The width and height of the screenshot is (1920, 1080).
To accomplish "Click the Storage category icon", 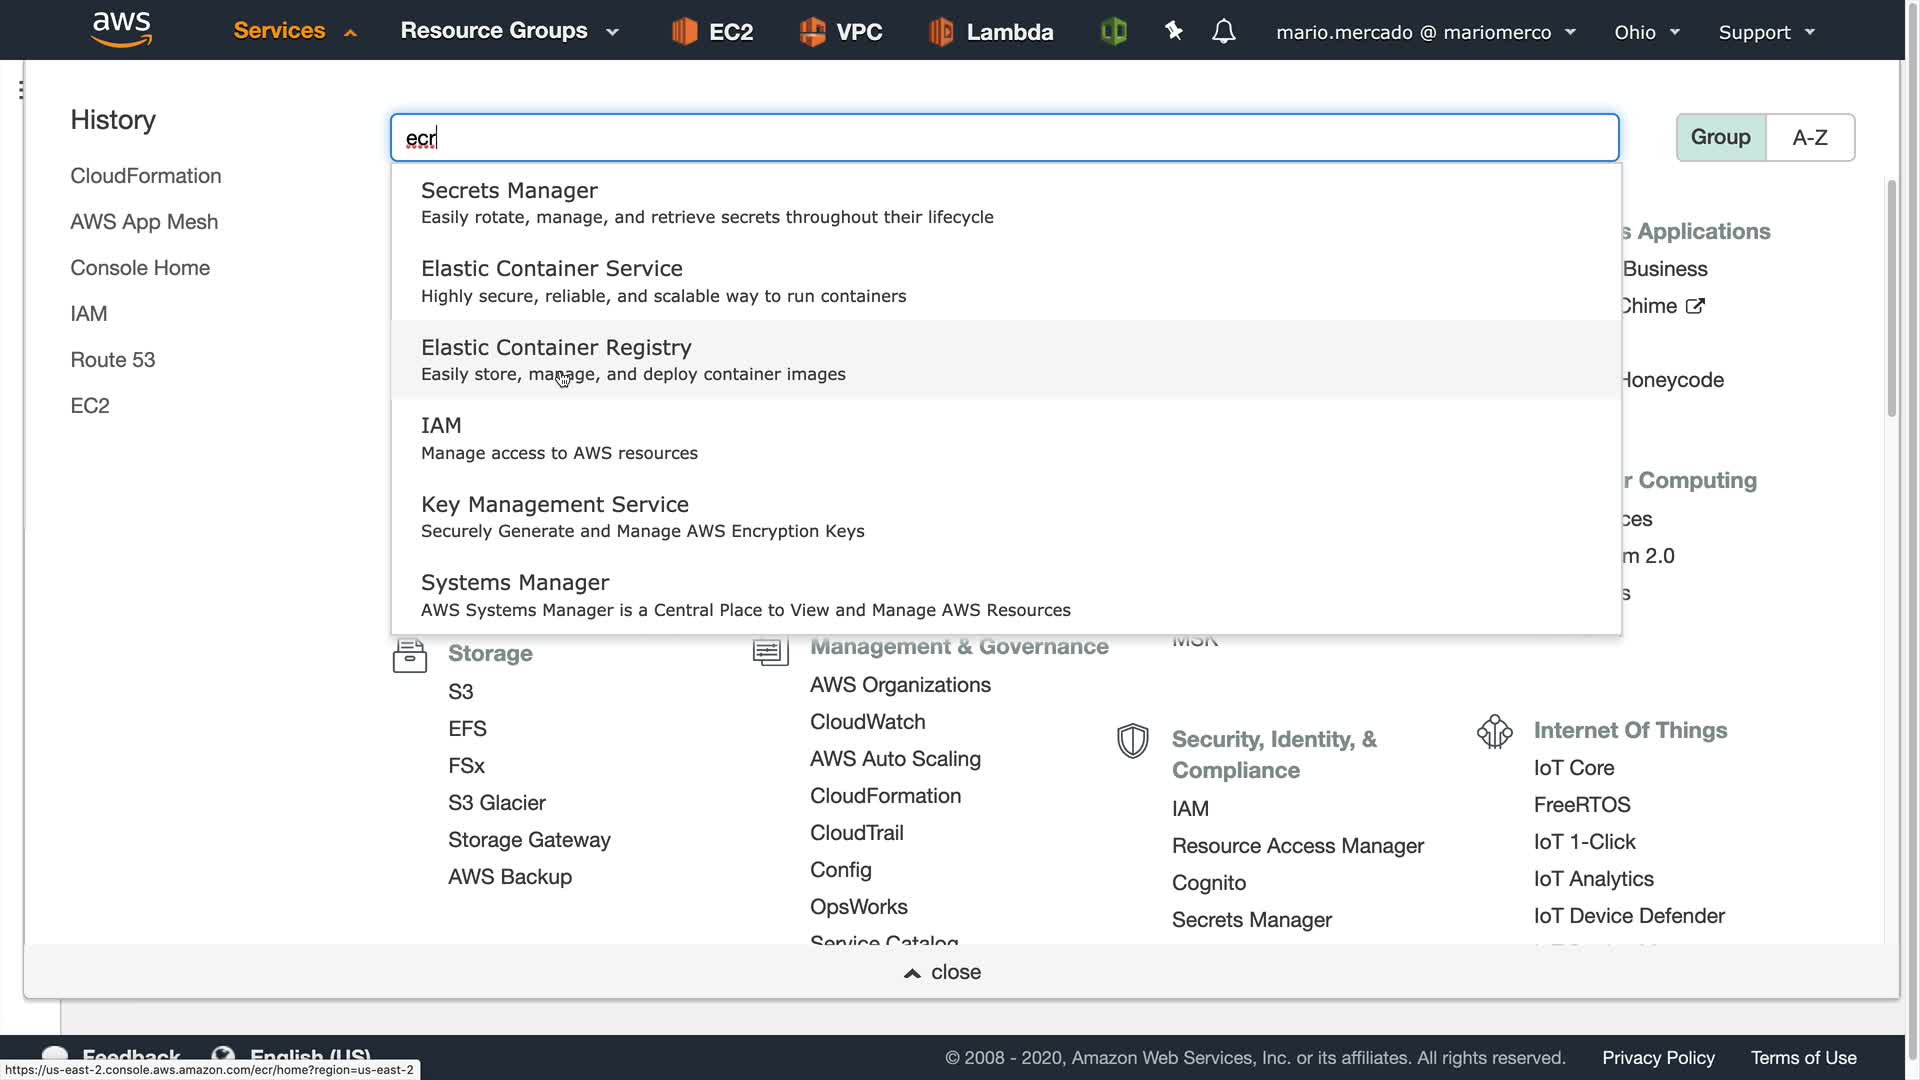I will pos(409,655).
